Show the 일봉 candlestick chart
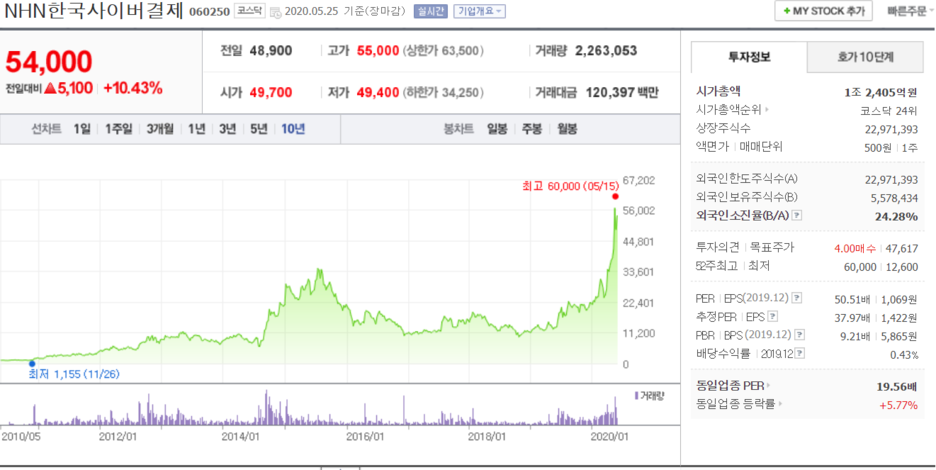This screenshot has width=936, height=470. [497, 129]
